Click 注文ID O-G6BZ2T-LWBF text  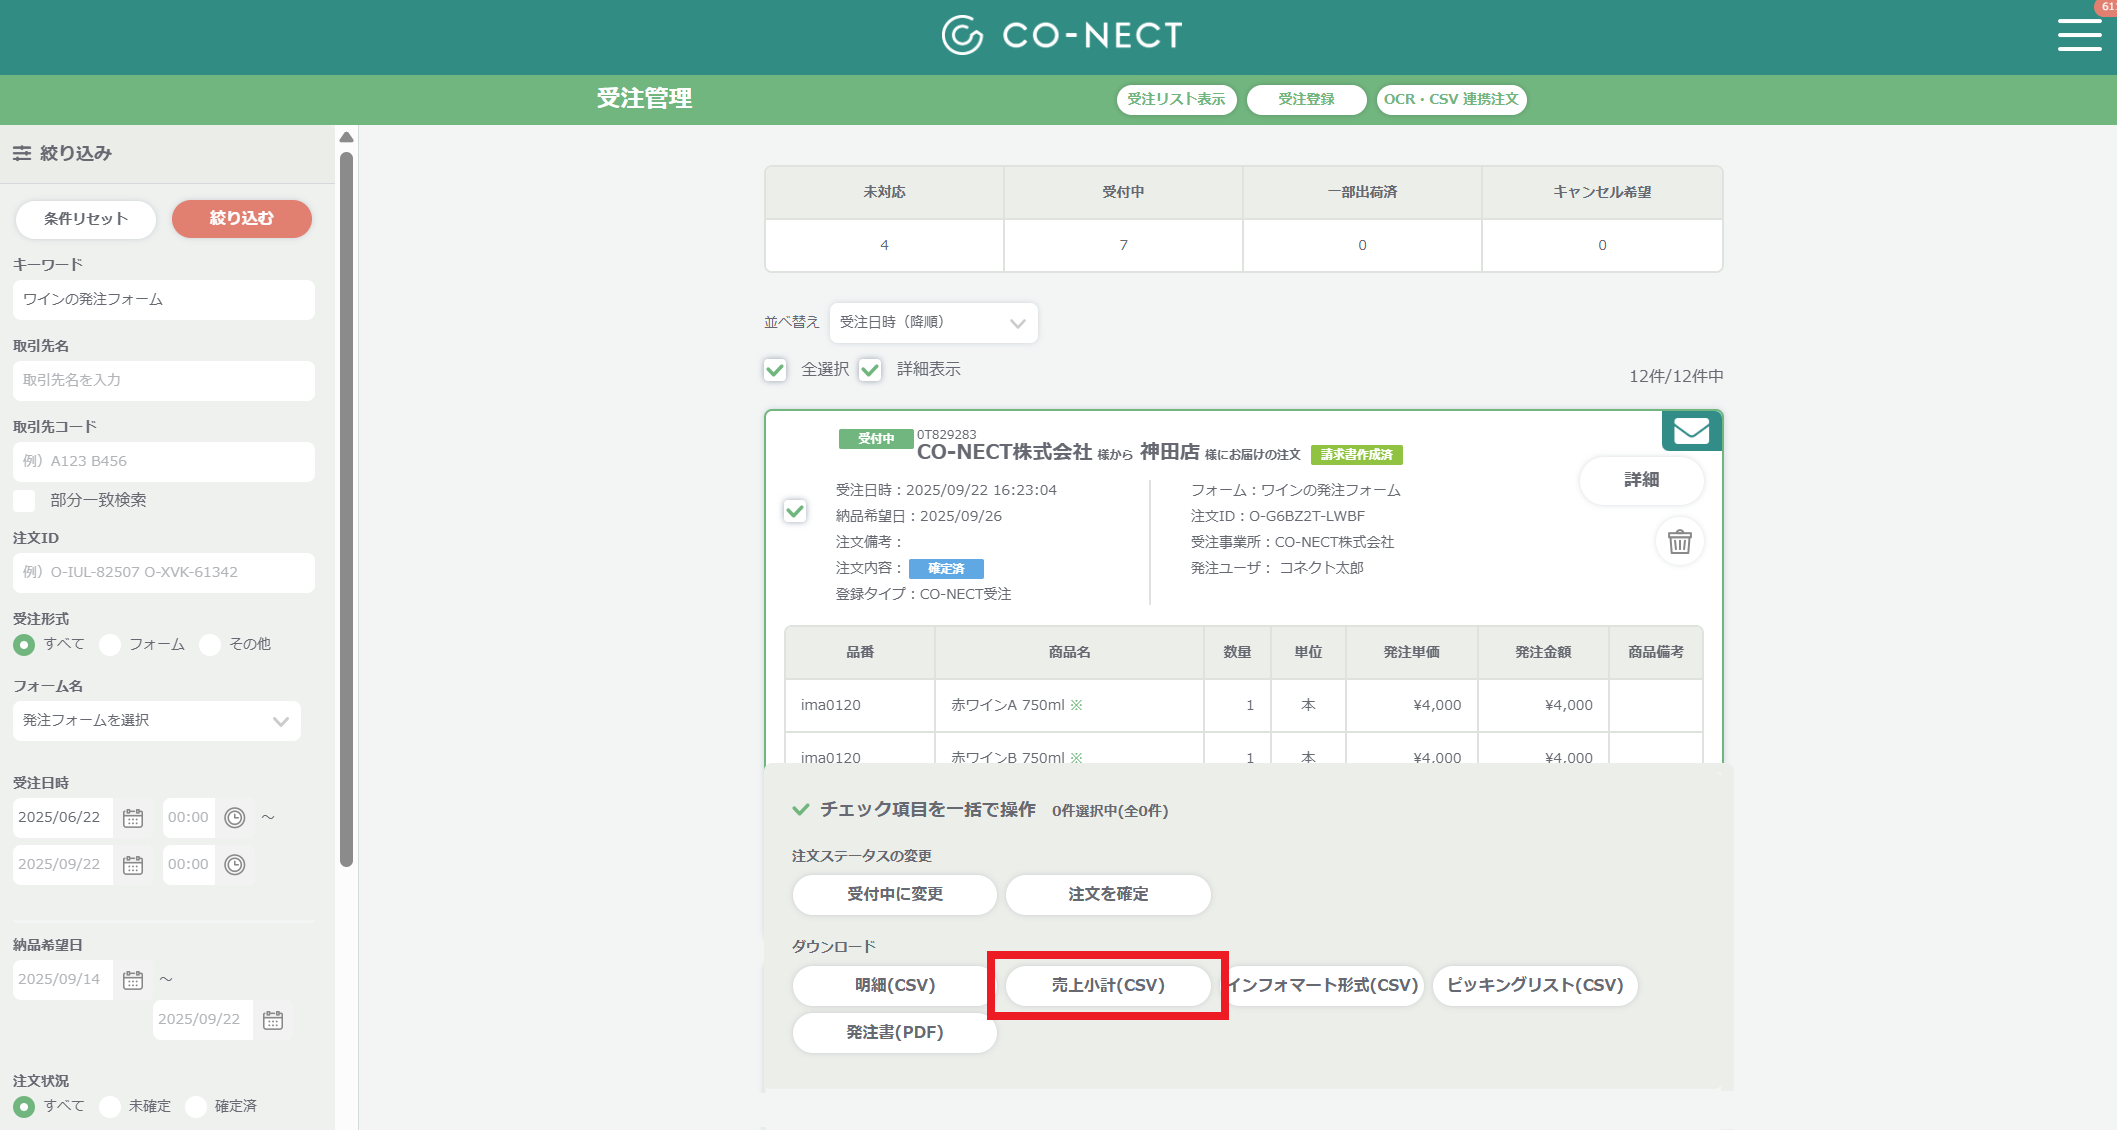1278,517
